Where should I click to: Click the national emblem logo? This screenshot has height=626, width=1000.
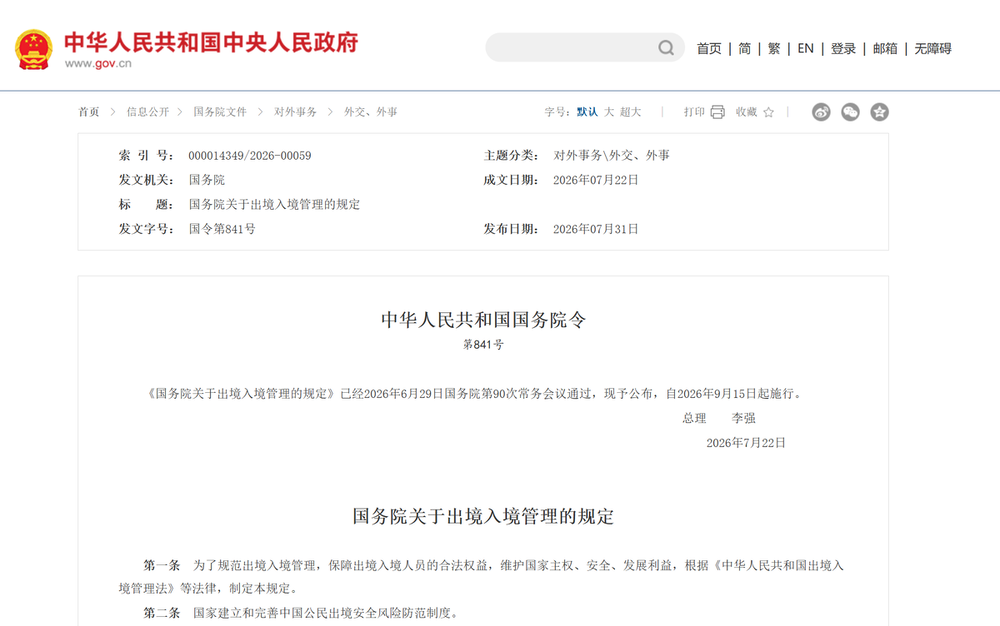34,49
